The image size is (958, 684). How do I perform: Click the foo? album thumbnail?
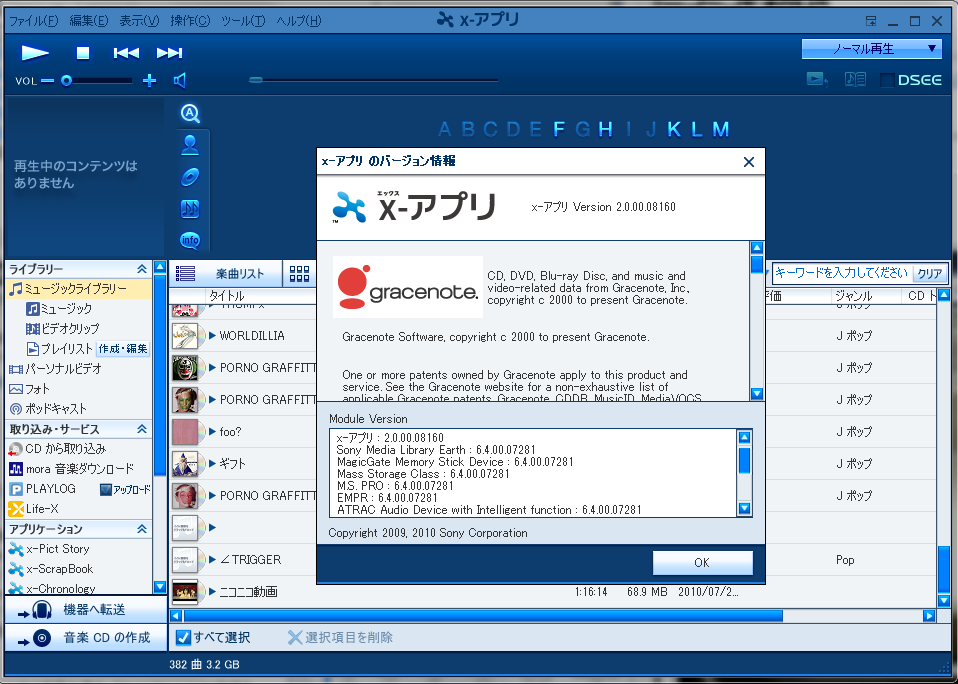[185, 431]
